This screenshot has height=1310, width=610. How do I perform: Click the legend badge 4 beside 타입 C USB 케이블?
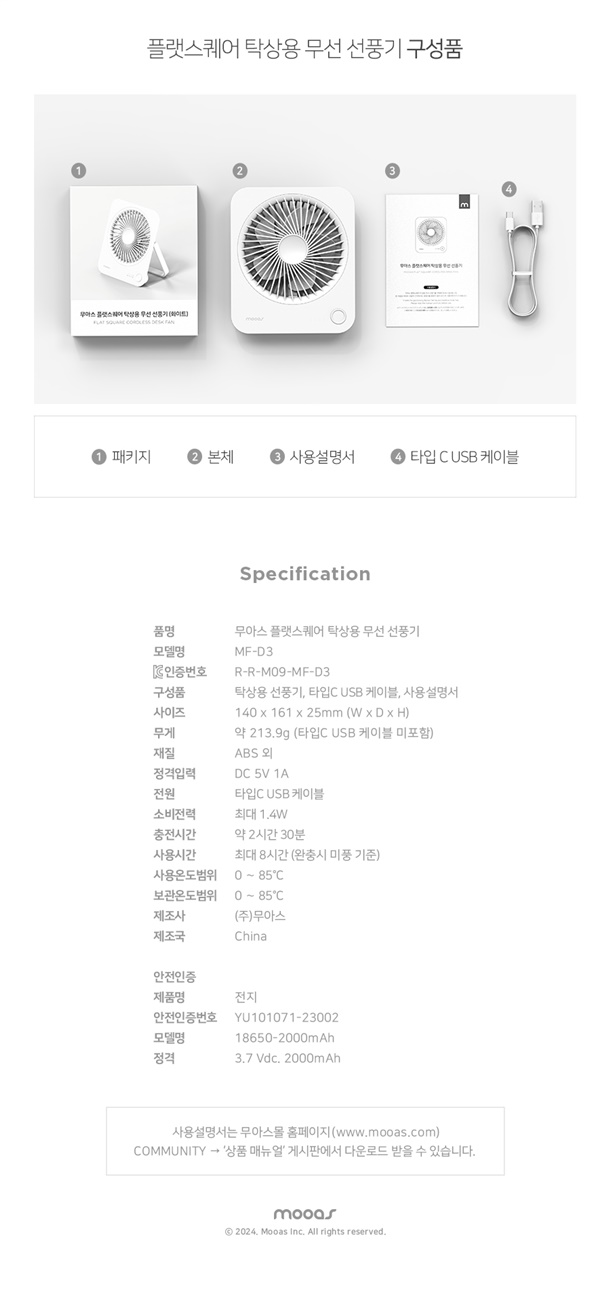point(398,457)
